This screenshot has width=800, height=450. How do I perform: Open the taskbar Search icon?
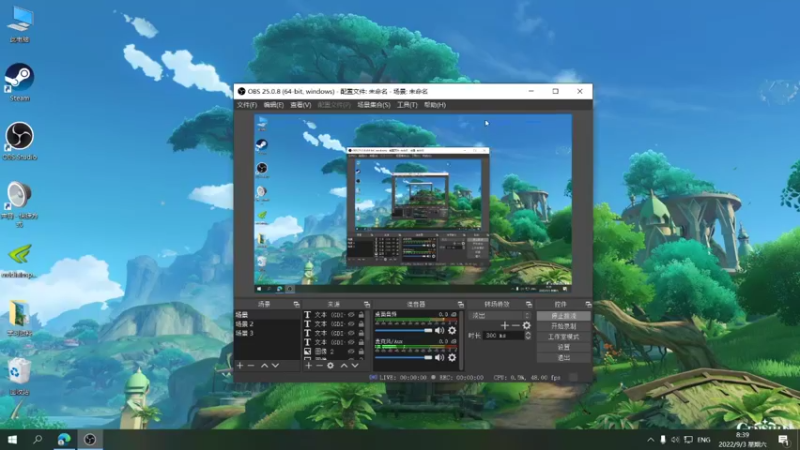click(x=37, y=439)
